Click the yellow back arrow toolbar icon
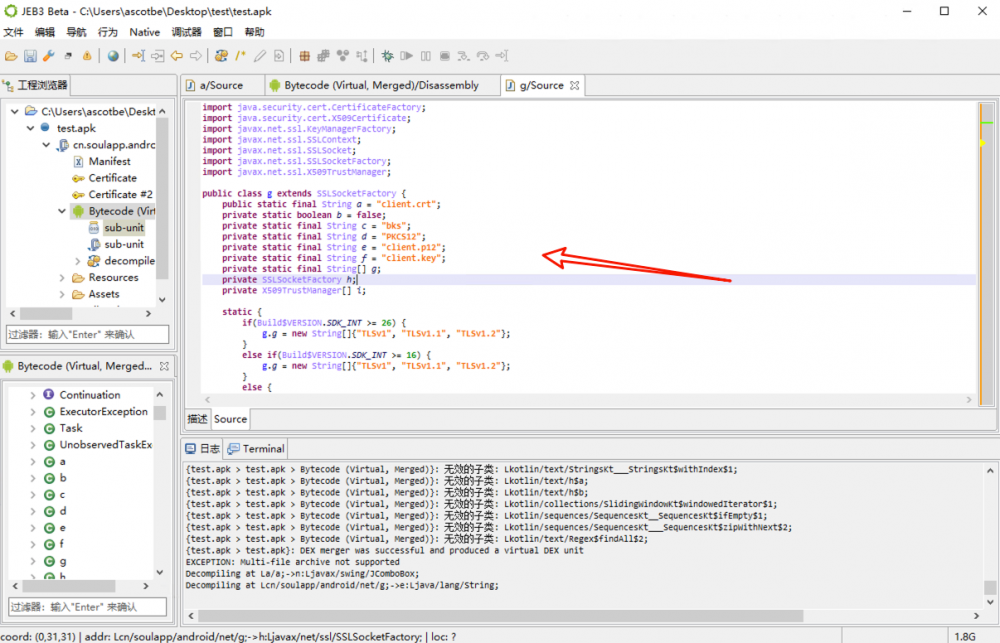 pos(177,56)
